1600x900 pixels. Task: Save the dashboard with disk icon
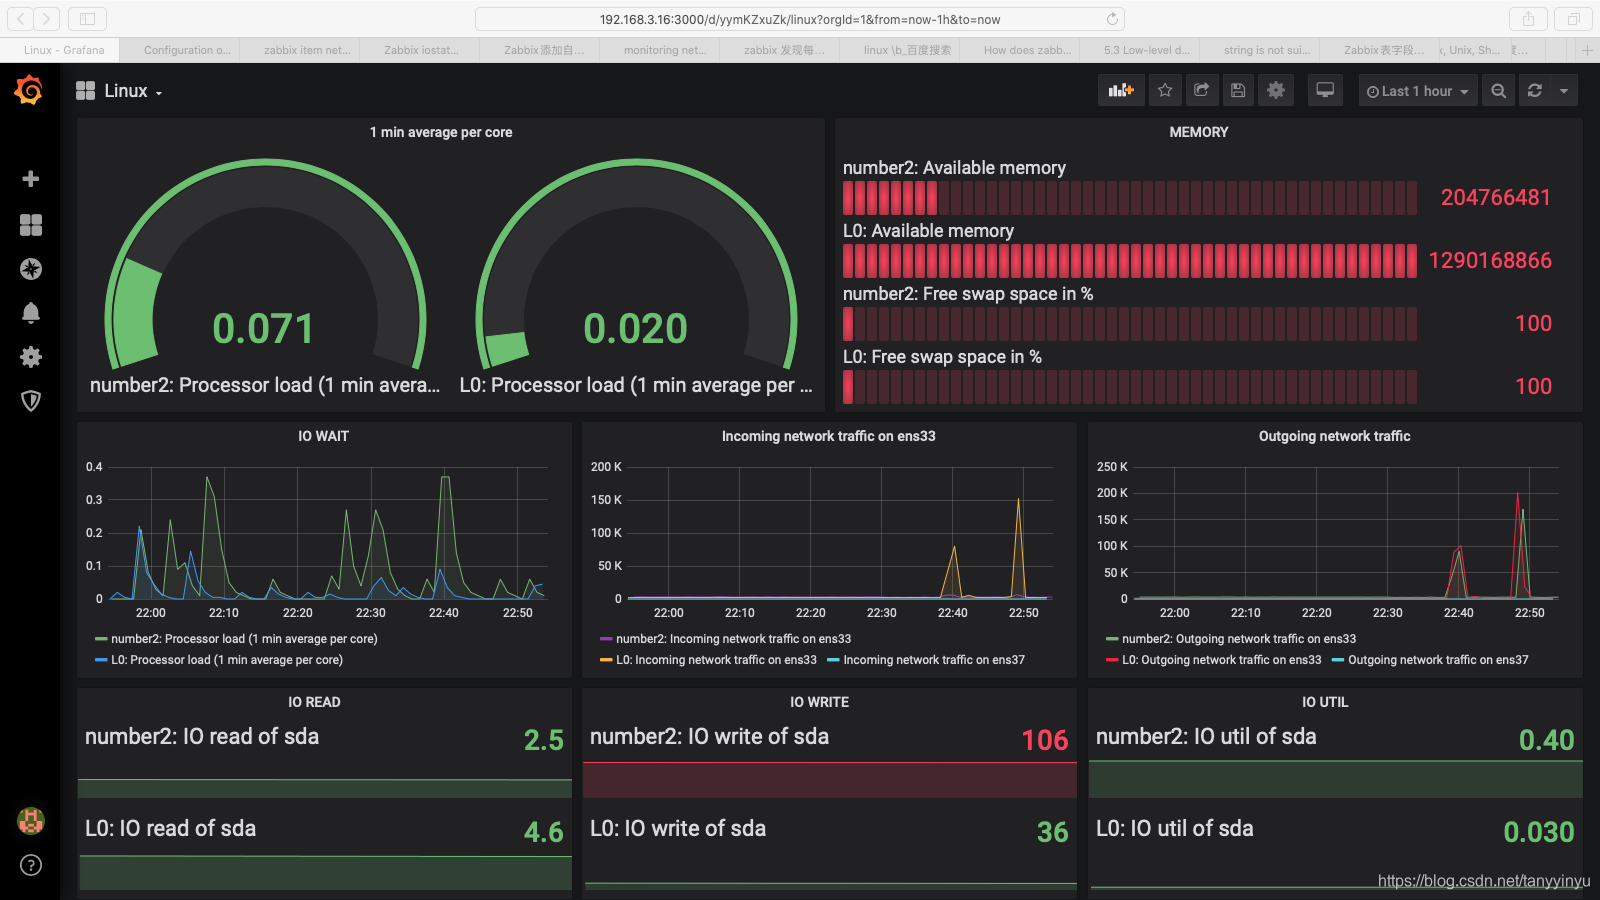1238,91
